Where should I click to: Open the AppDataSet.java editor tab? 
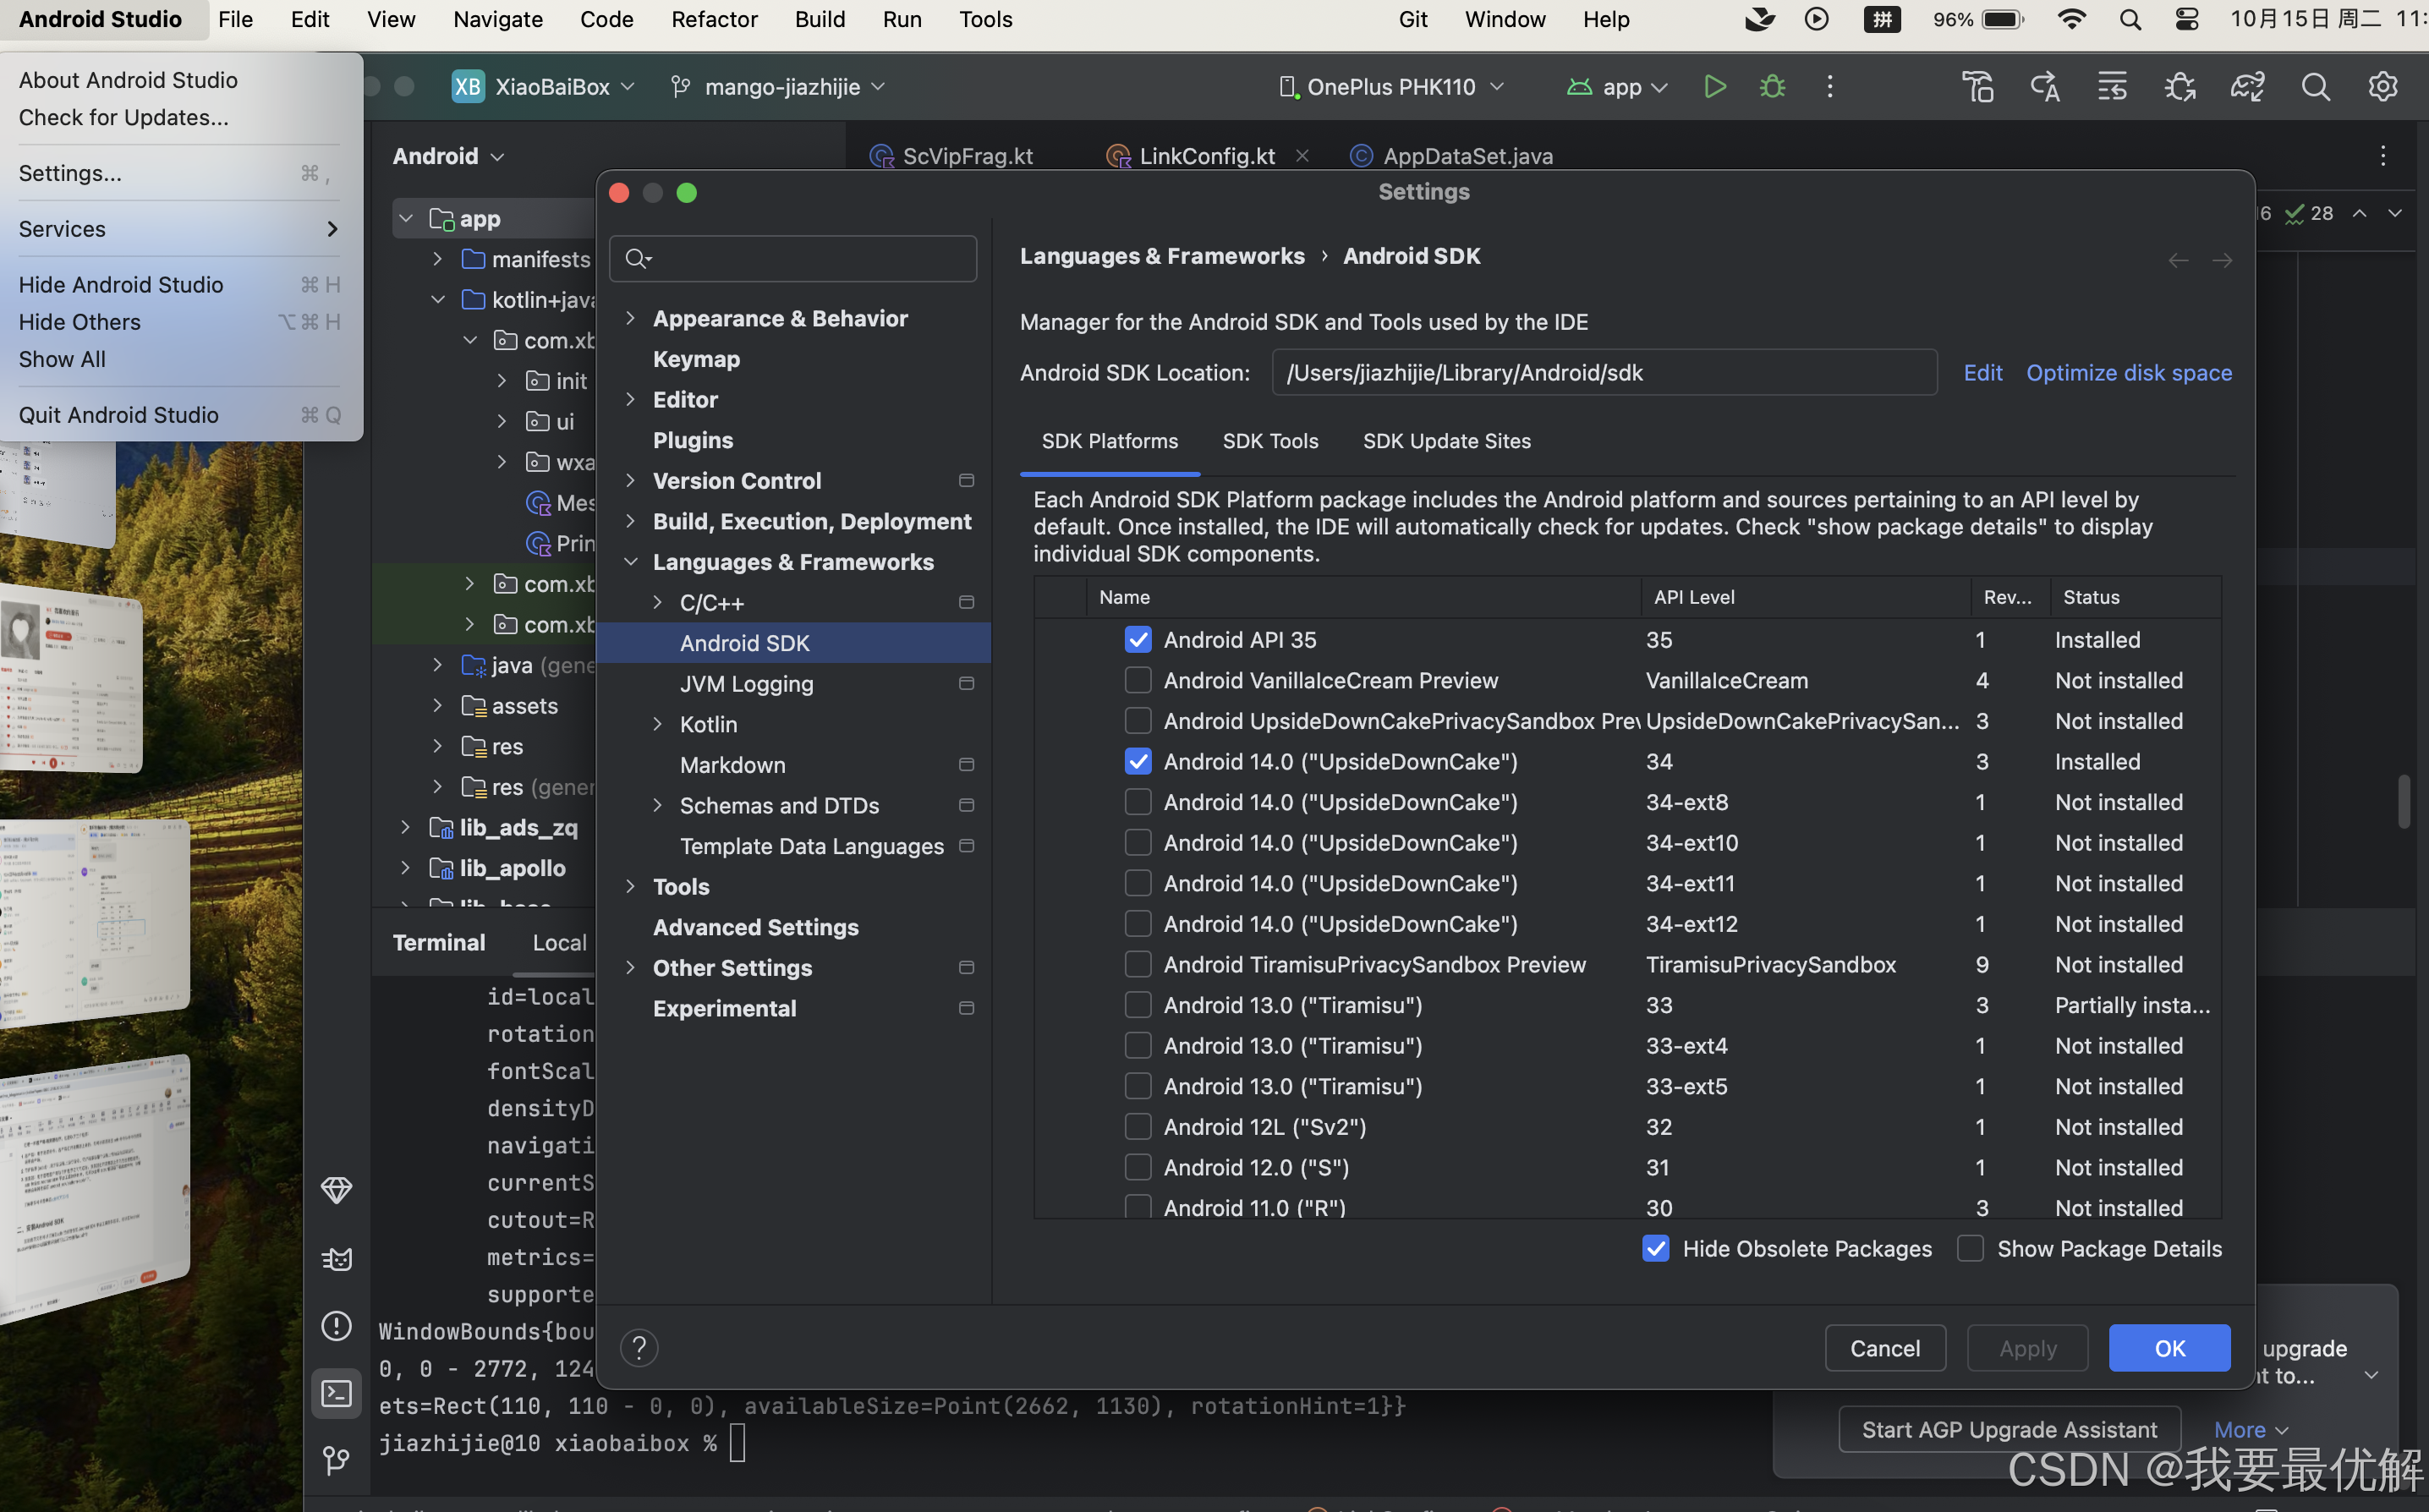point(1451,155)
